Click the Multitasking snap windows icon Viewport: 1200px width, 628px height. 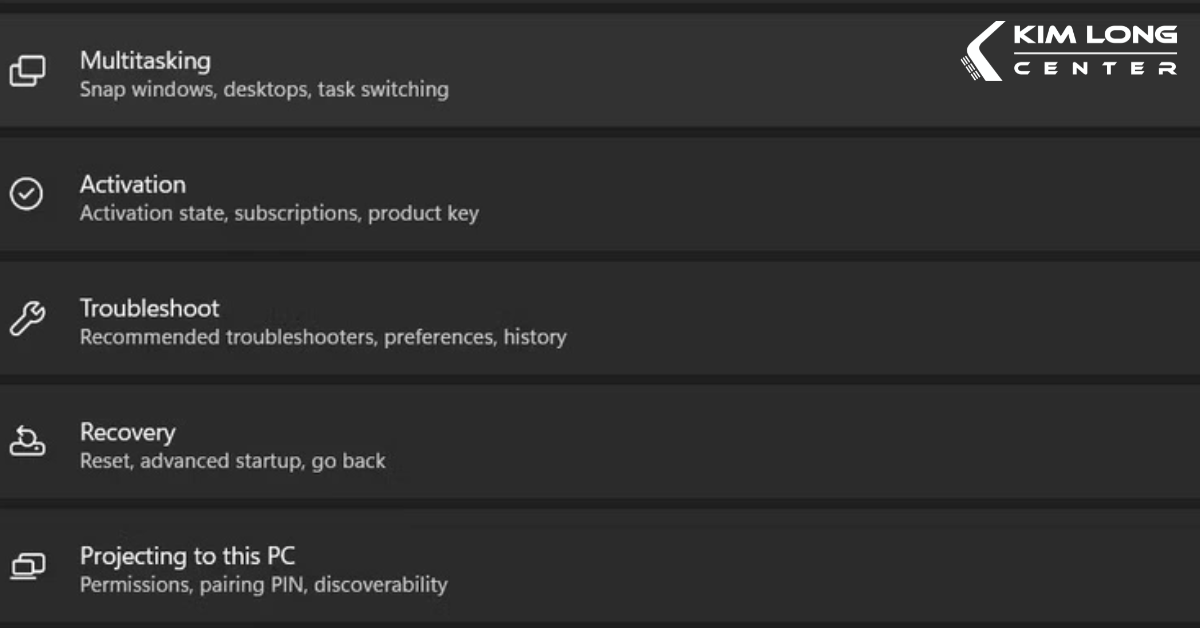30,71
